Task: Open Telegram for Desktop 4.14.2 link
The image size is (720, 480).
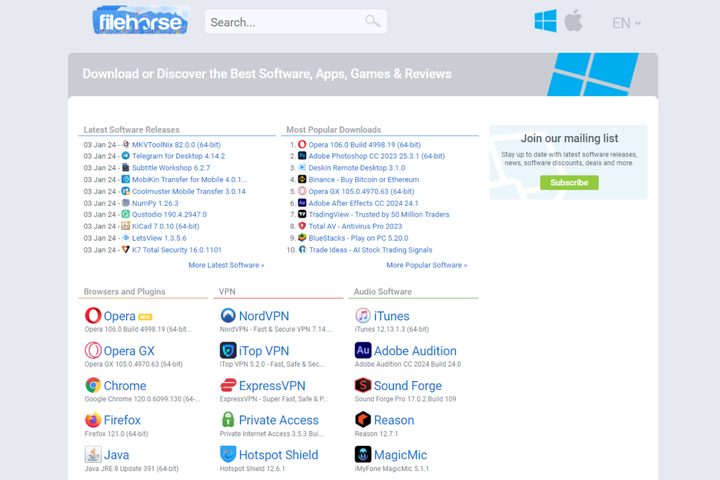Action: [x=179, y=156]
